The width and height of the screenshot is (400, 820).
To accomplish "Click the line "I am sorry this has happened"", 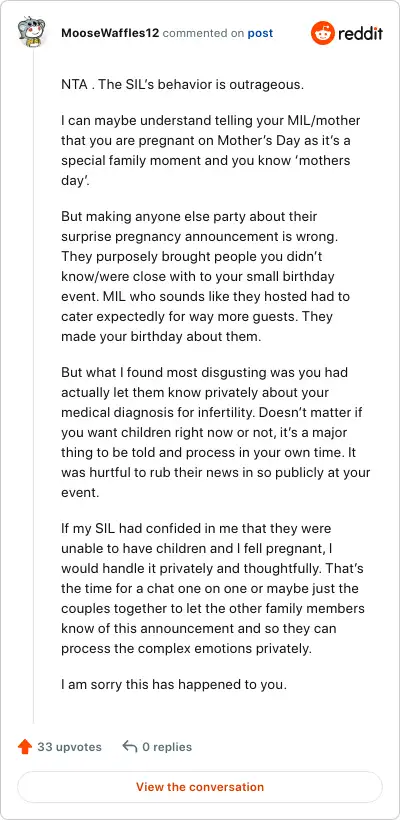I will [x=174, y=685].
